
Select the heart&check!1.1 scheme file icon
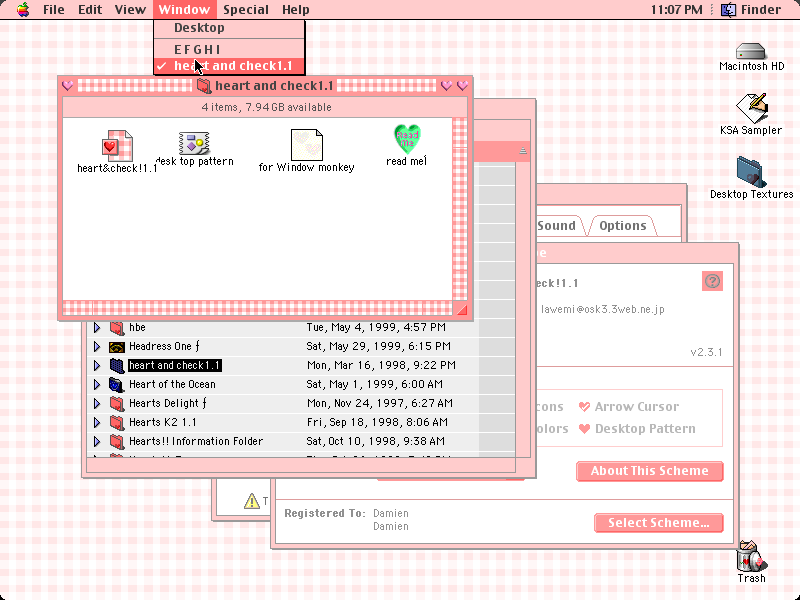pos(117,145)
